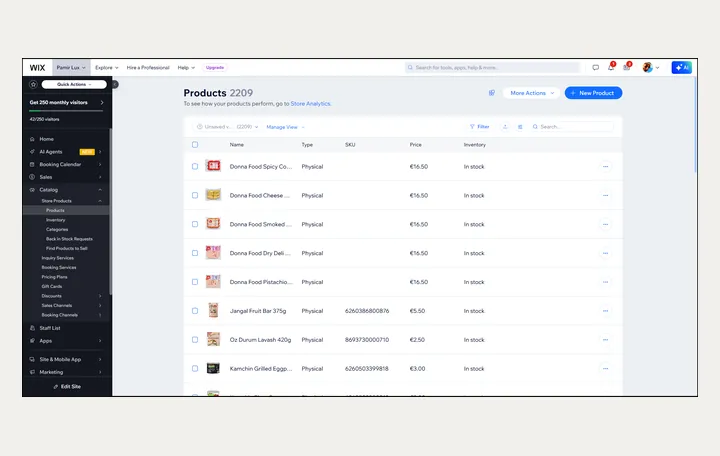Collapse the Store Products subsection
Screen dimensions: 720x456
(x=100, y=201)
